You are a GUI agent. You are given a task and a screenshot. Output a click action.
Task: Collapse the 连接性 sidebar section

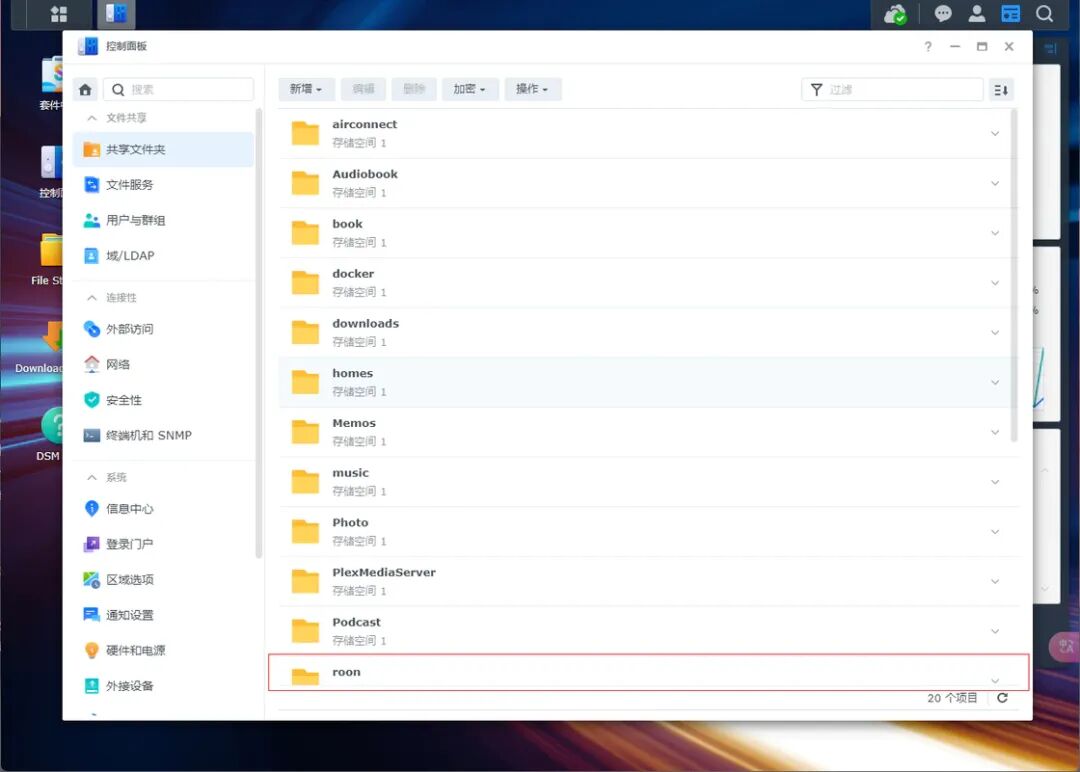coord(92,298)
